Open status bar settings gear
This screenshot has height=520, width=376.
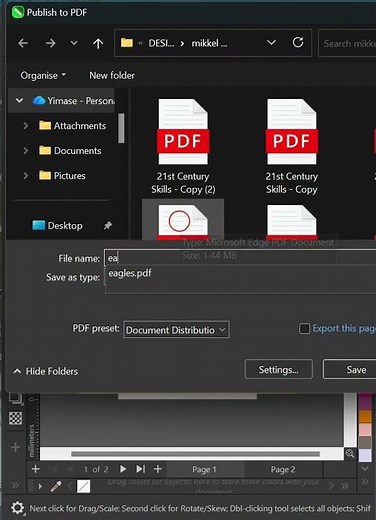coord(17,508)
